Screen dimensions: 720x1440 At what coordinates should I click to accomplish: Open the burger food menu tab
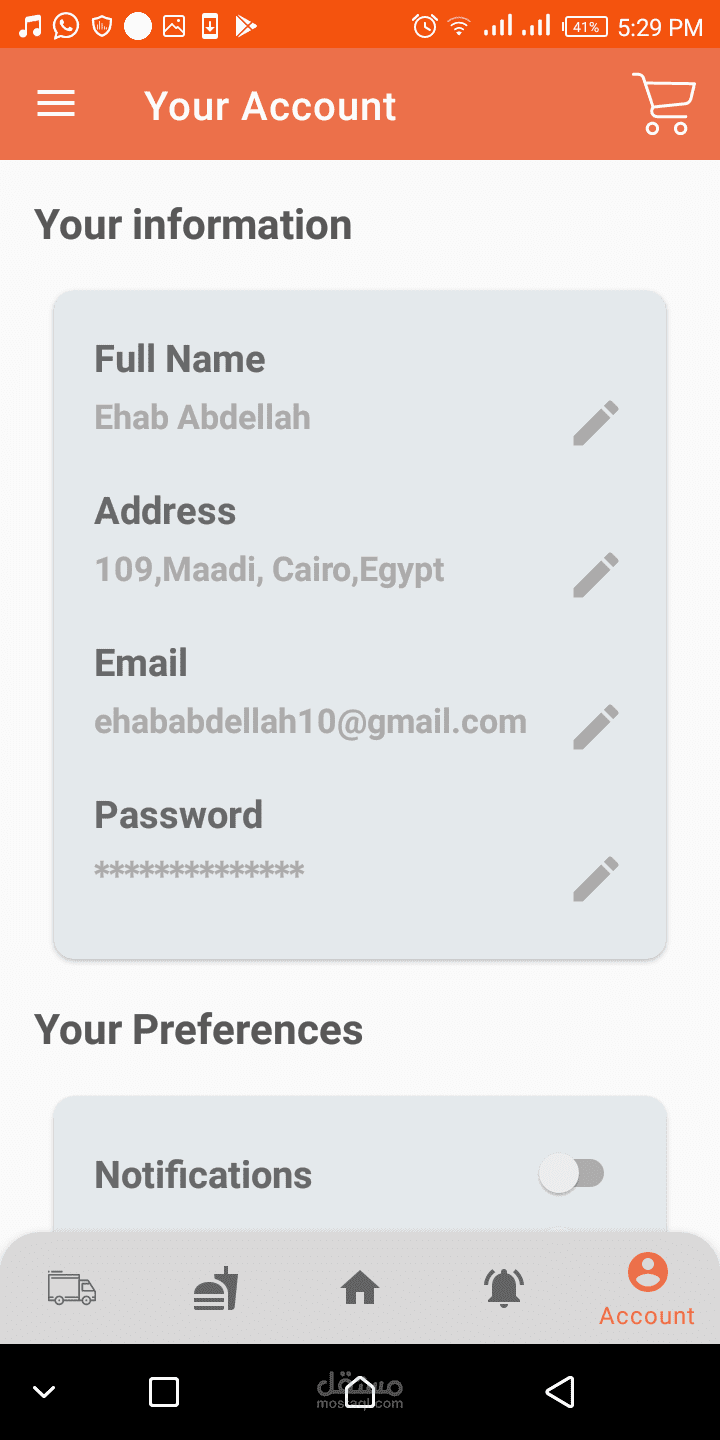pos(216,1288)
